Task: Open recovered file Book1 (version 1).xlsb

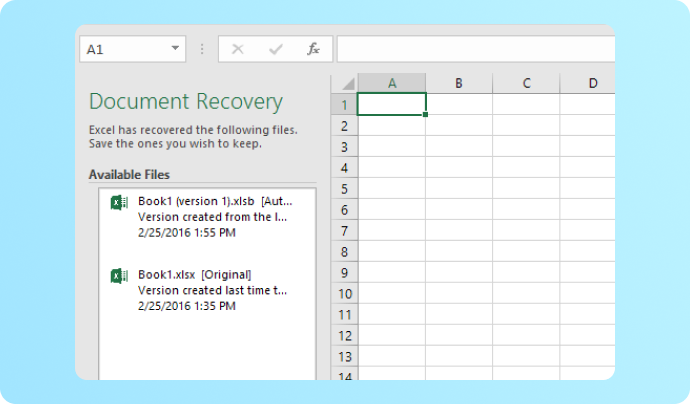Action: tap(207, 217)
